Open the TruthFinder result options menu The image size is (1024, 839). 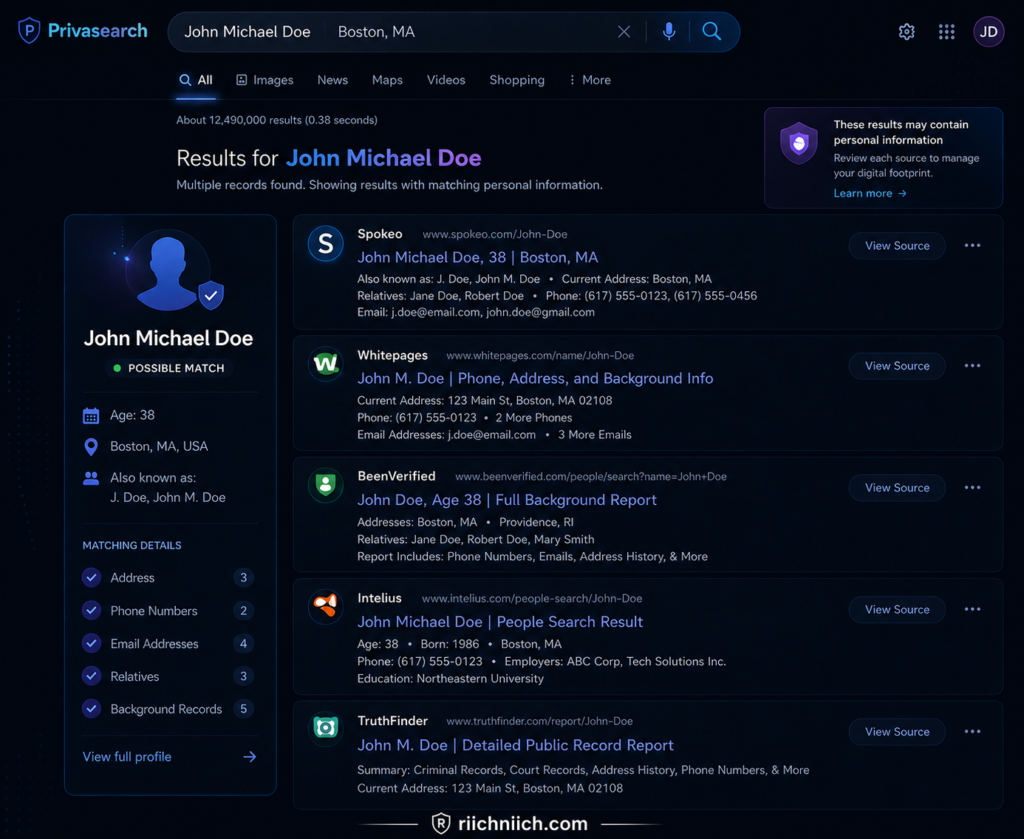[972, 731]
